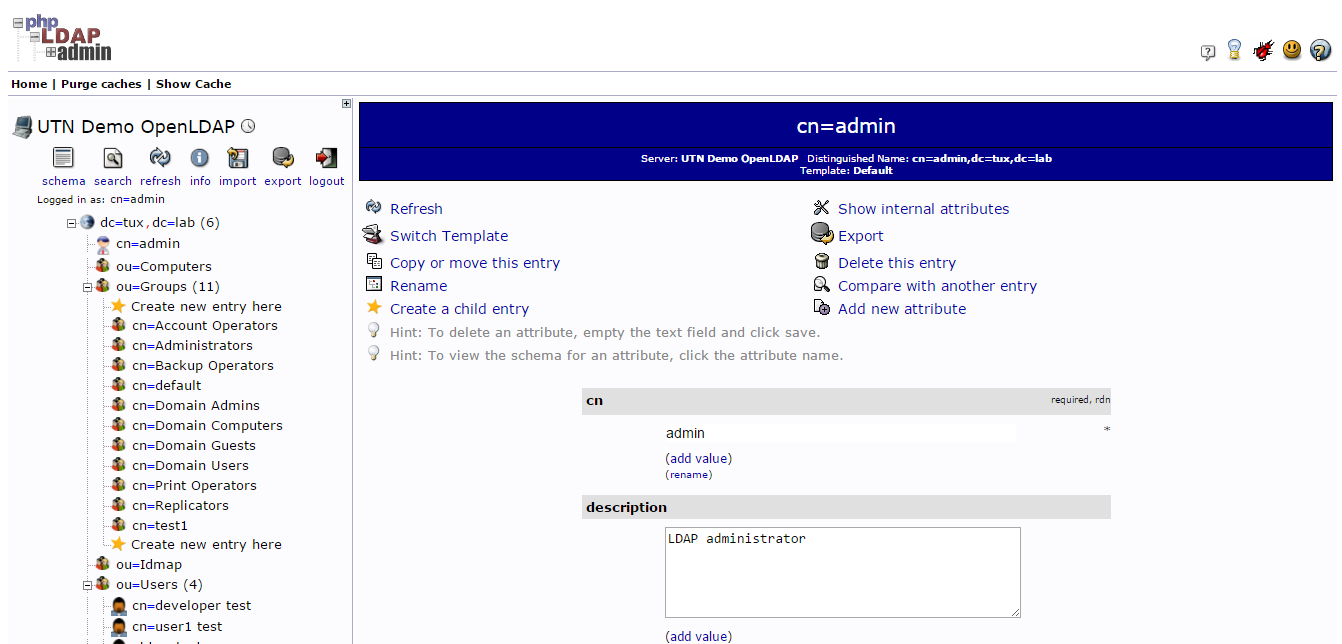This screenshot has height=644, width=1342.
Task: Open the cn=Domain Admins group entry
Action: 196,405
